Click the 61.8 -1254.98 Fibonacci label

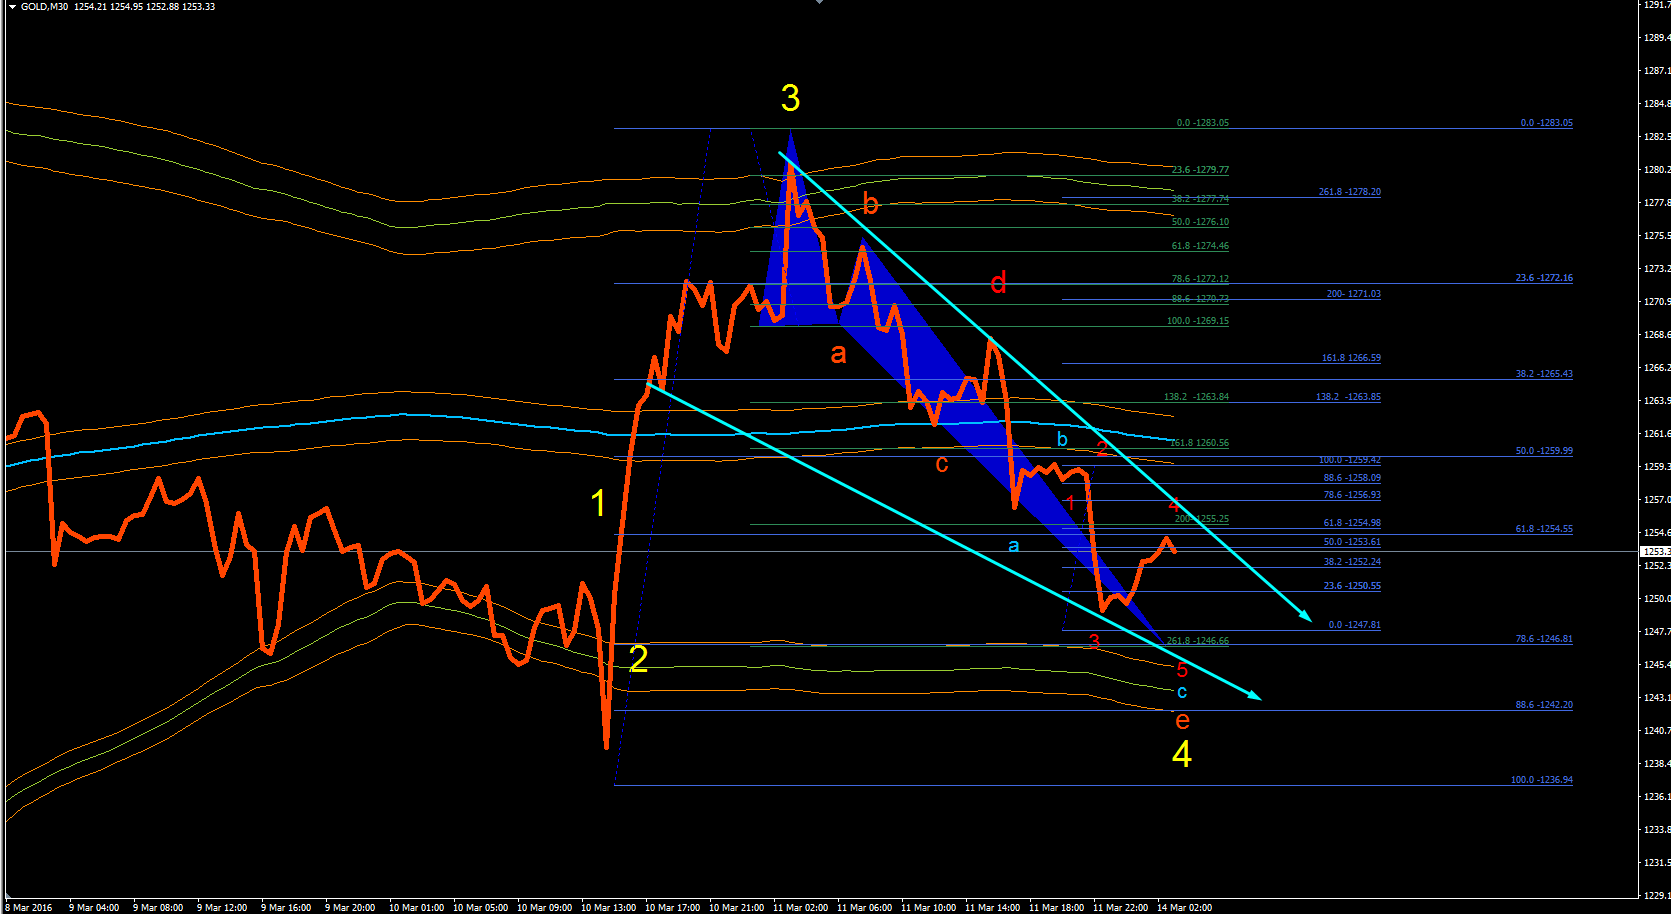point(1352,523)
